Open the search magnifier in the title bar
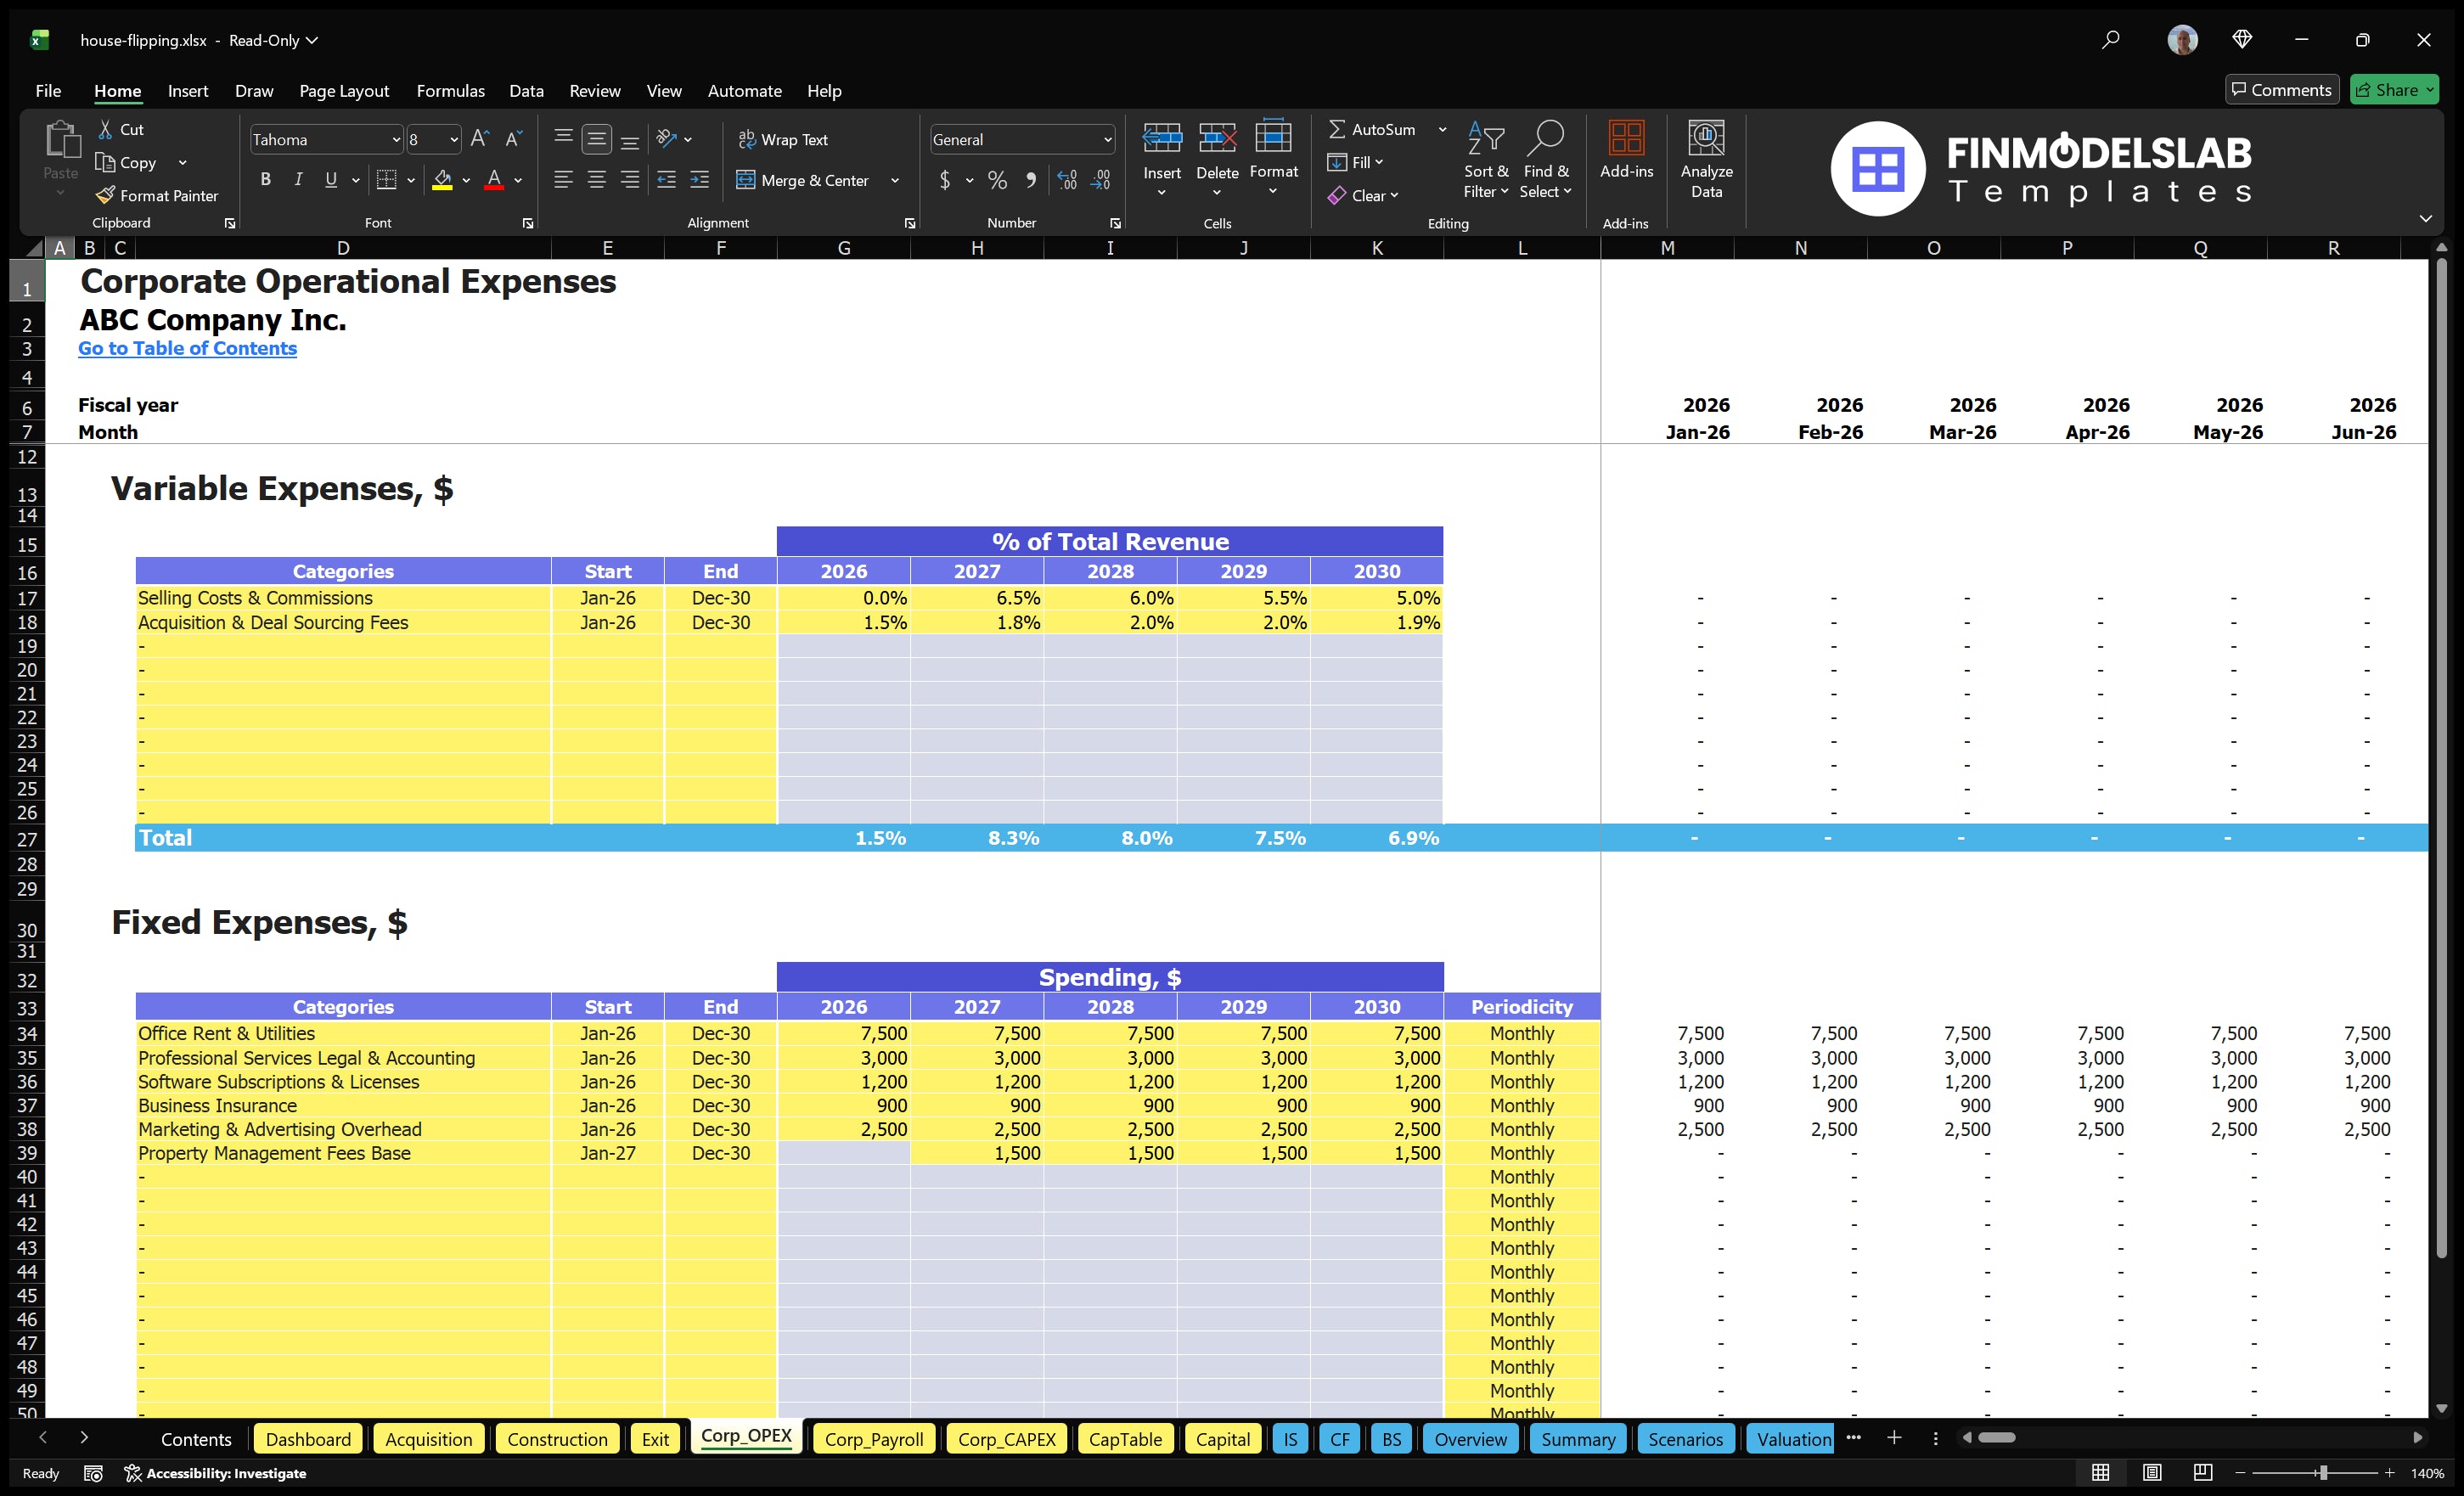Viewport: 2464px width, 1496px height. click(2110, 40)
